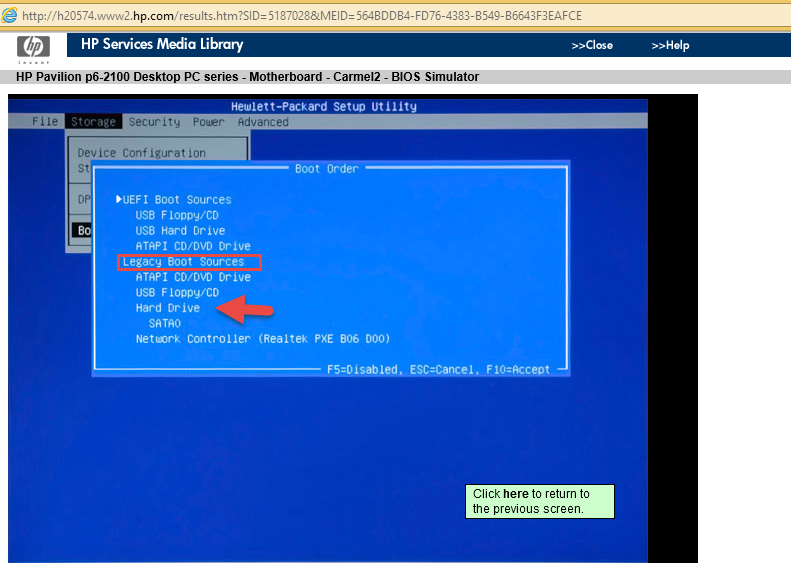Select Legacy Boot Sources entry
The width and height of the screenshot is (791, 588).
pyautogui.click(x=184, y=262)
